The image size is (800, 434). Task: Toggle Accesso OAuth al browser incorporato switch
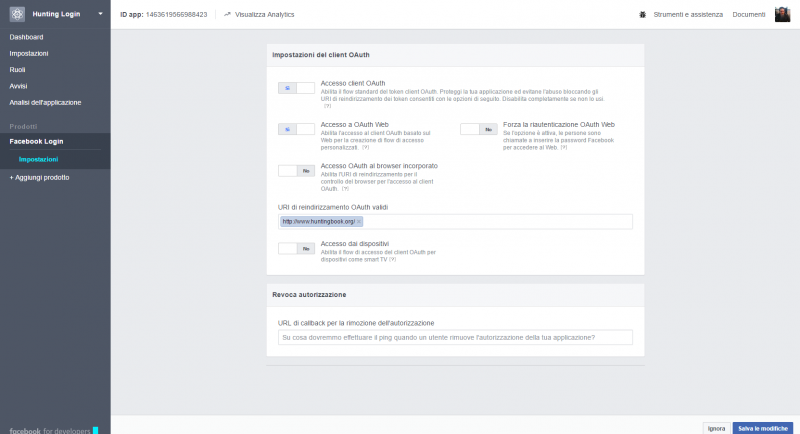pyautogui.click(x=296, y=171)
